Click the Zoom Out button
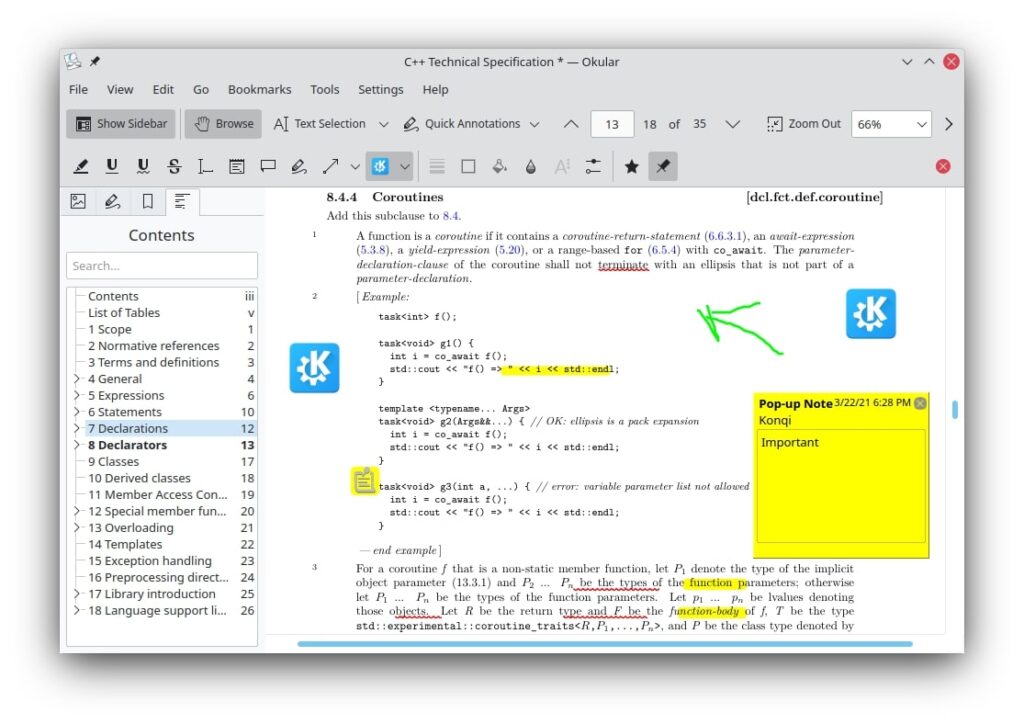This screenshot has height=724, width=1024. (804, 124)
